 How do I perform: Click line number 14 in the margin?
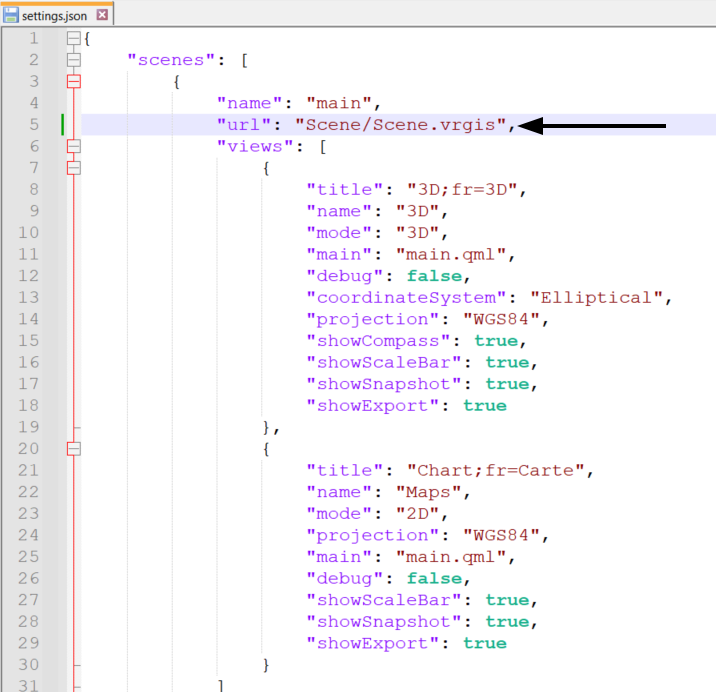tap(30, 319)
